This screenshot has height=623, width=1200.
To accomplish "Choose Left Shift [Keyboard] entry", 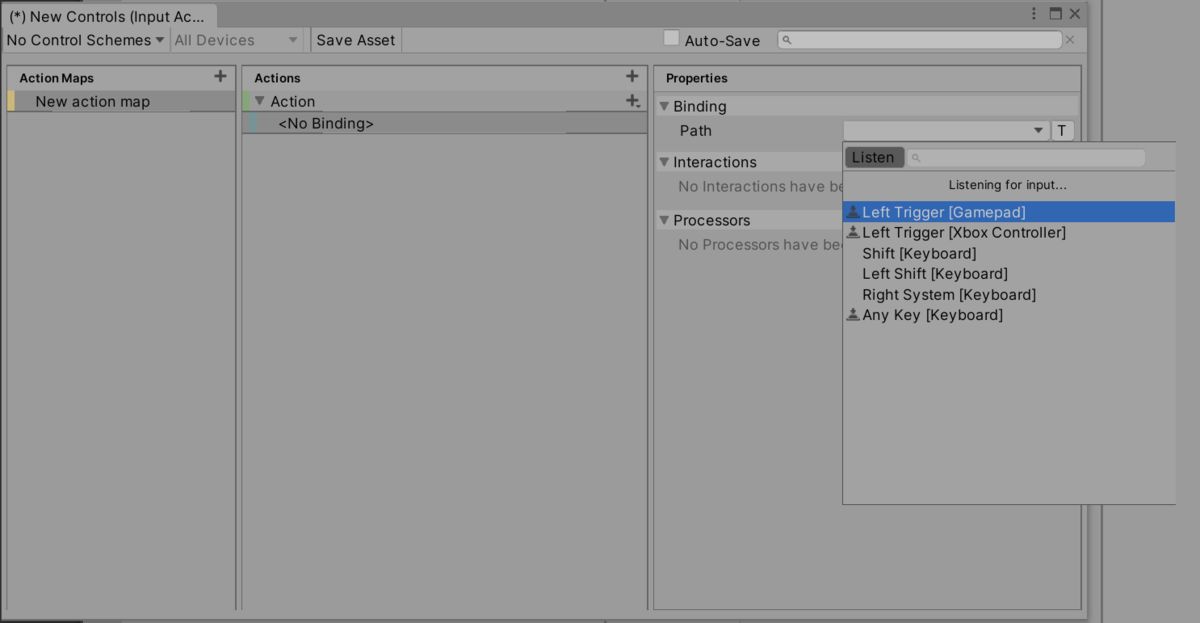I will pyautogui.click(x=1009, y=273).
